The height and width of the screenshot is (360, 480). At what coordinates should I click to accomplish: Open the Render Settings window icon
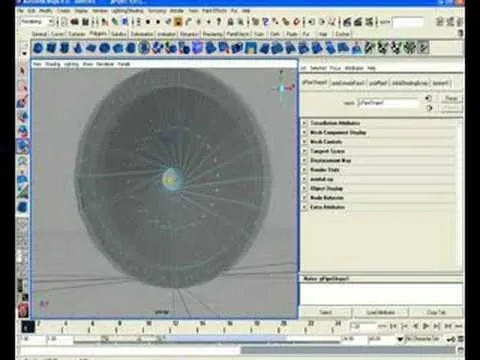(369, 22)
